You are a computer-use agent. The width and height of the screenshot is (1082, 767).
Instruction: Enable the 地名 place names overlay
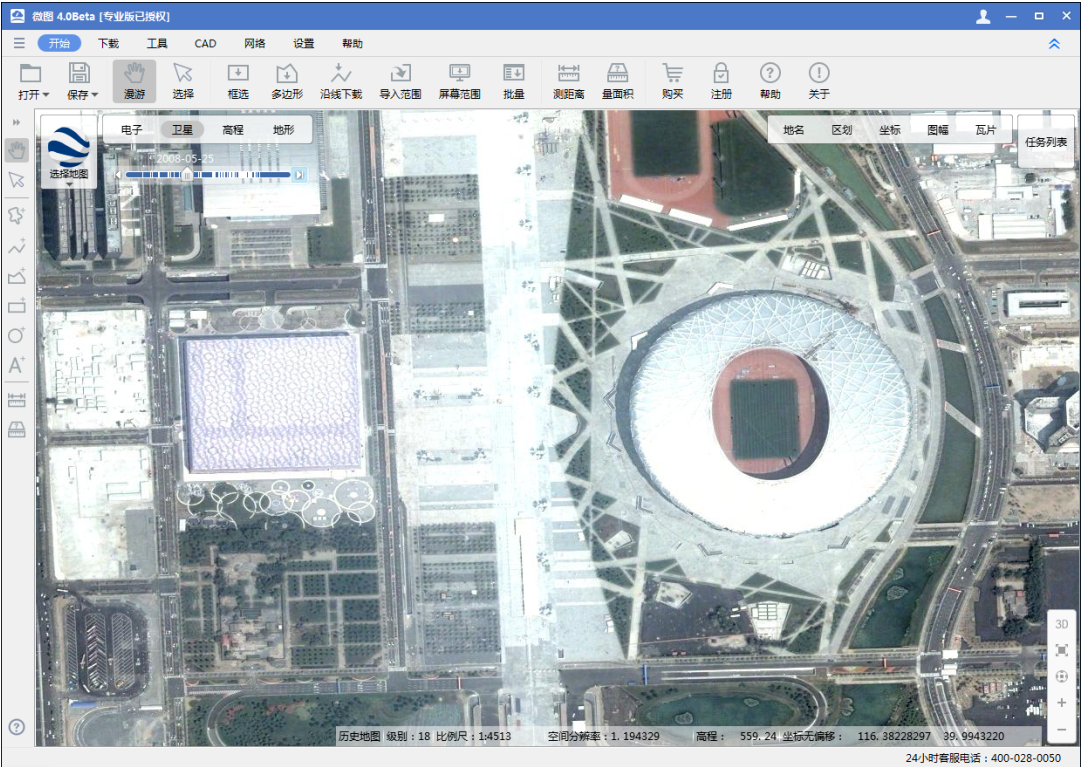(794, 130)
